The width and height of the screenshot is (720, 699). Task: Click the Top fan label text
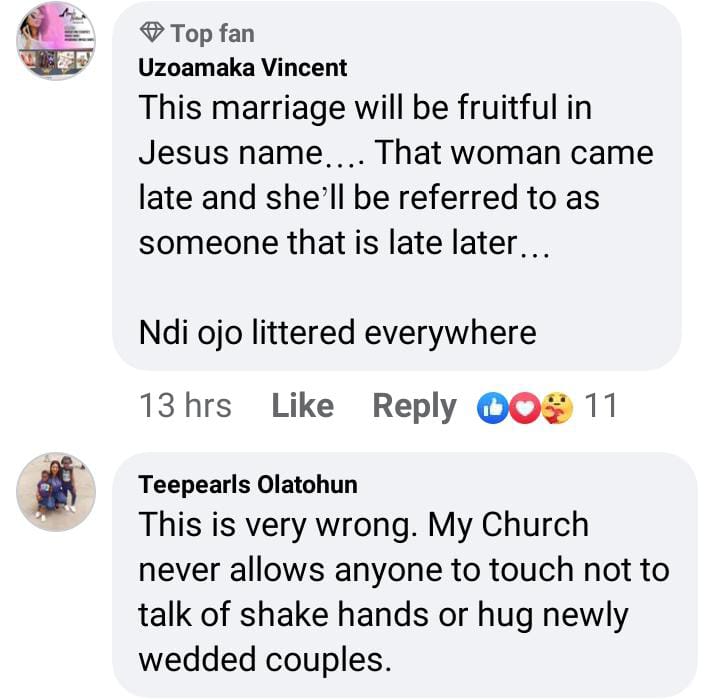(212, 34)
